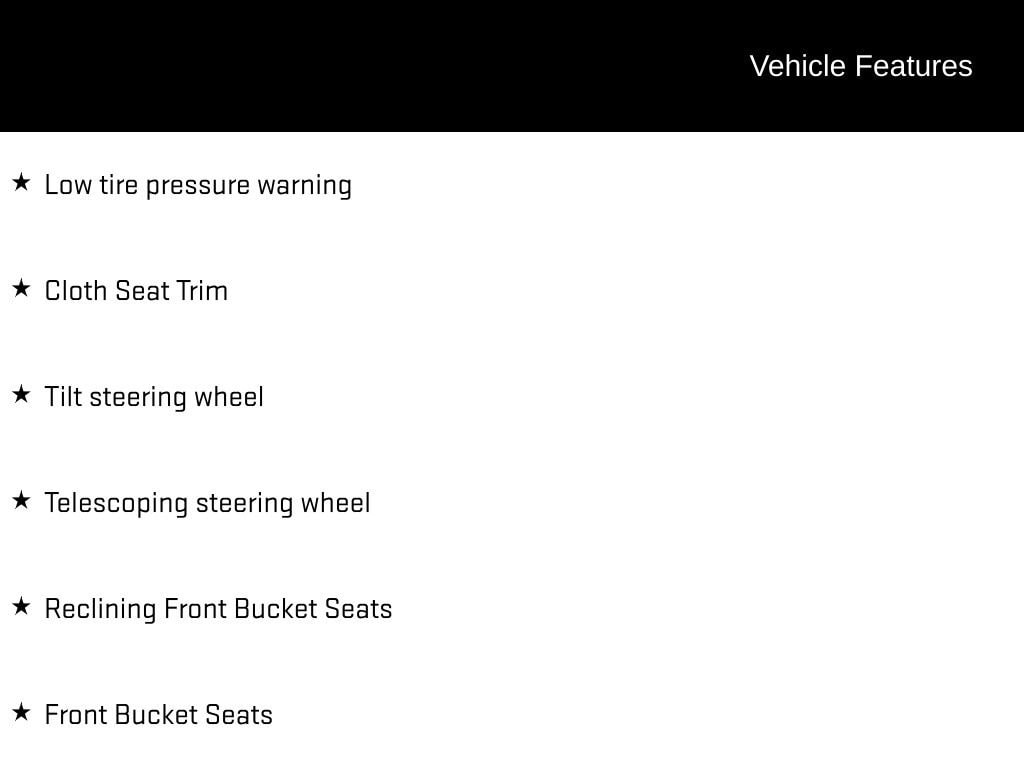Click the star beside Telescoping steering wheel
The height and width of the screenshot is (768, 1024).
pos(21,500)
